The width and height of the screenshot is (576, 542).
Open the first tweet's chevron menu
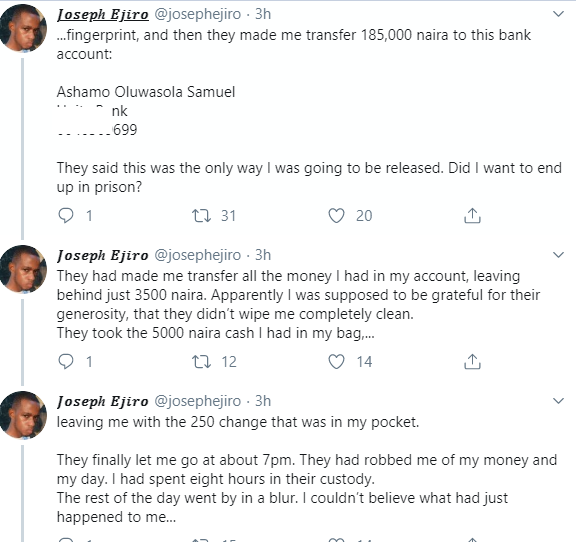pos(558,14)
